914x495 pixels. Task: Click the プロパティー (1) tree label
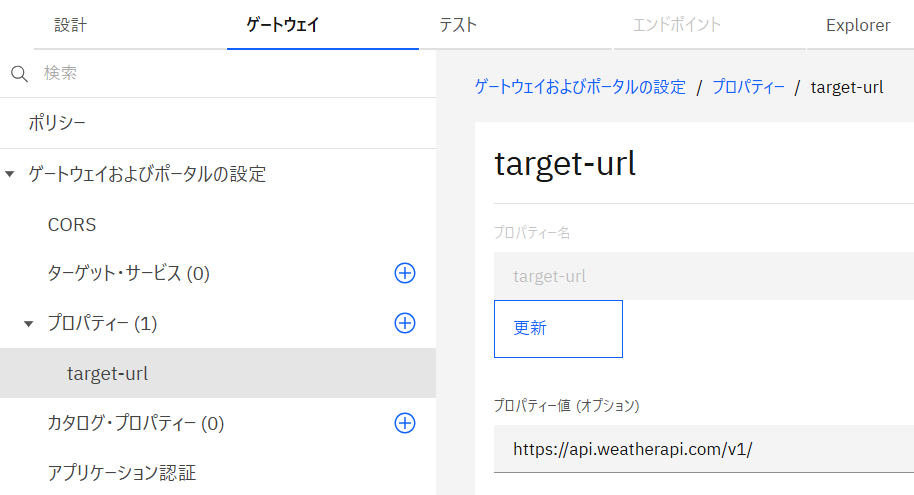(102, 323)
